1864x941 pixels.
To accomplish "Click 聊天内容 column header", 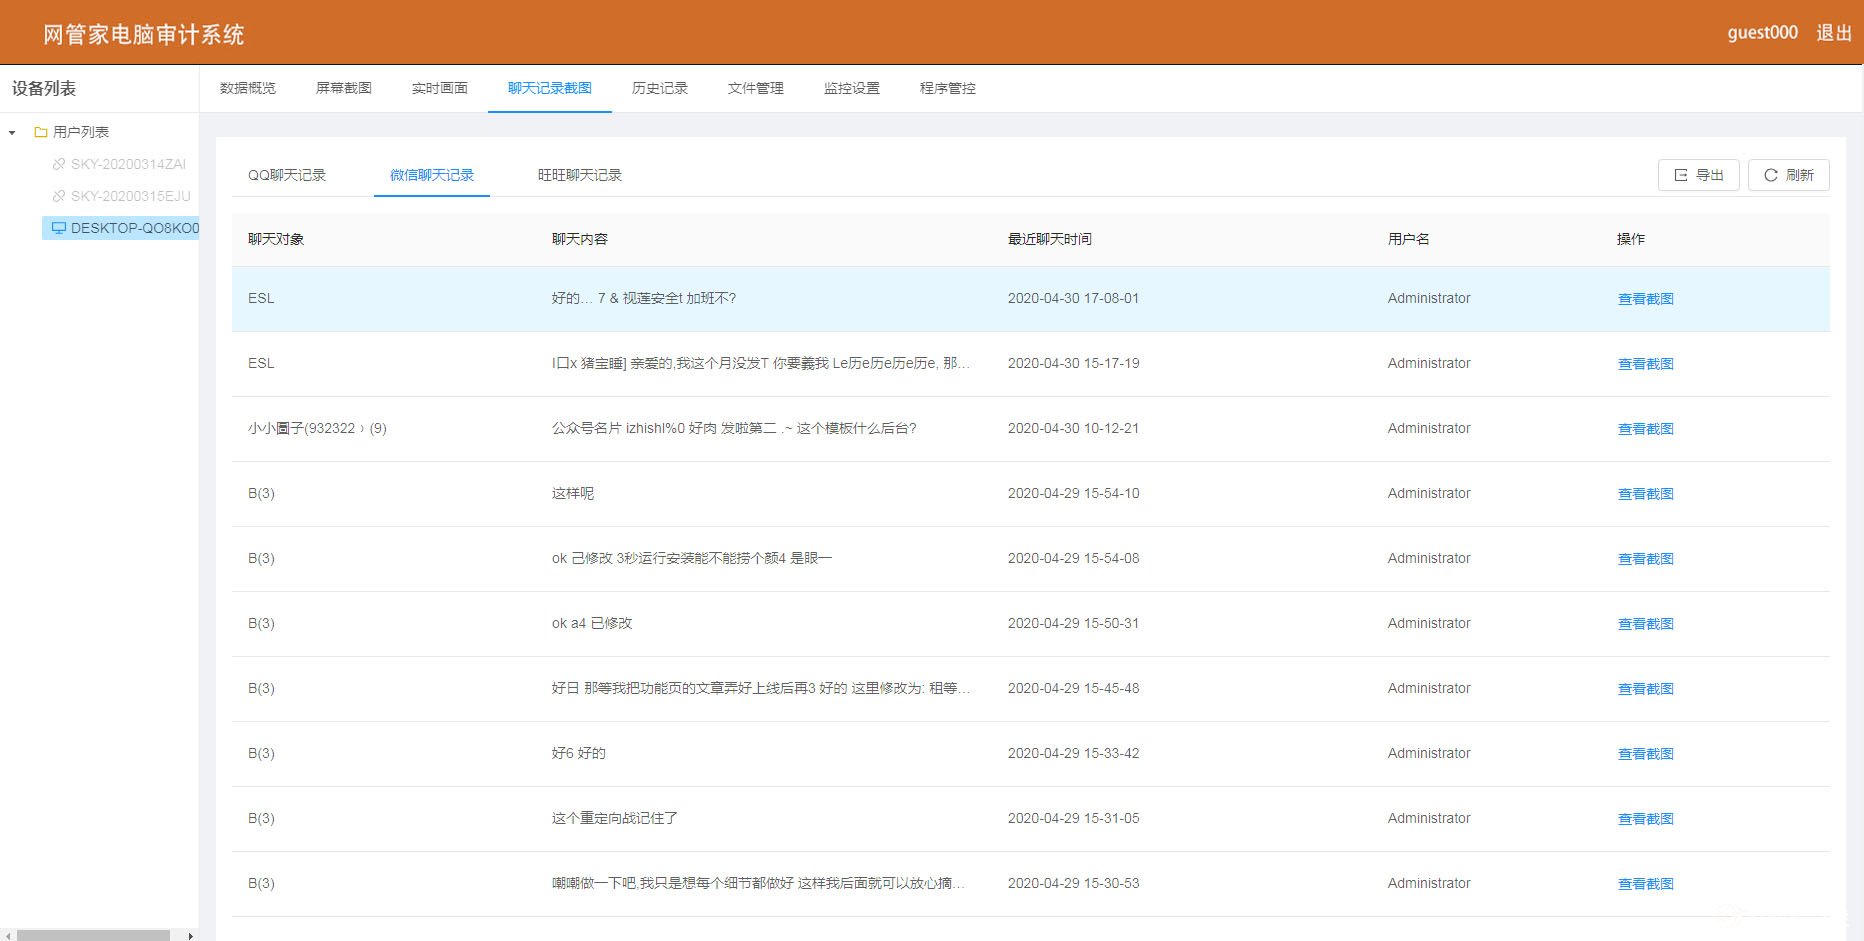I will tap(580, 239).
